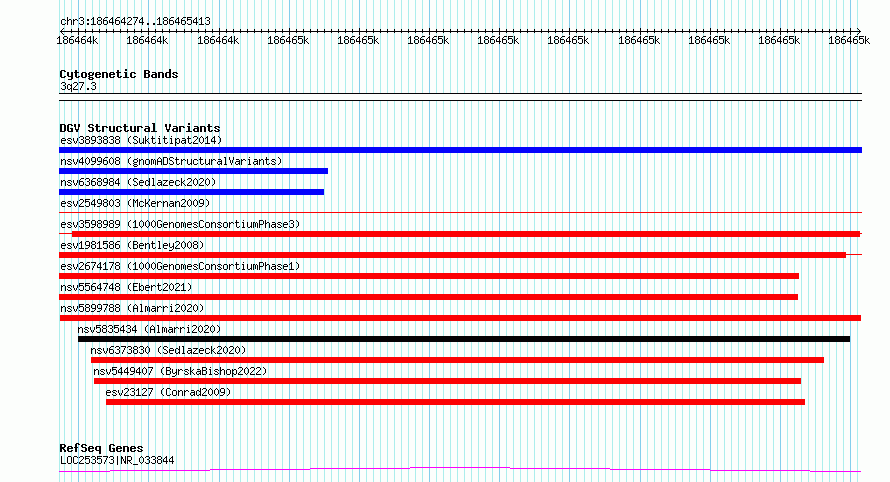Open the nsv6368984 (Sedlazeck2020) label
The height and width of the screenshot is (482, 890).
138,182
